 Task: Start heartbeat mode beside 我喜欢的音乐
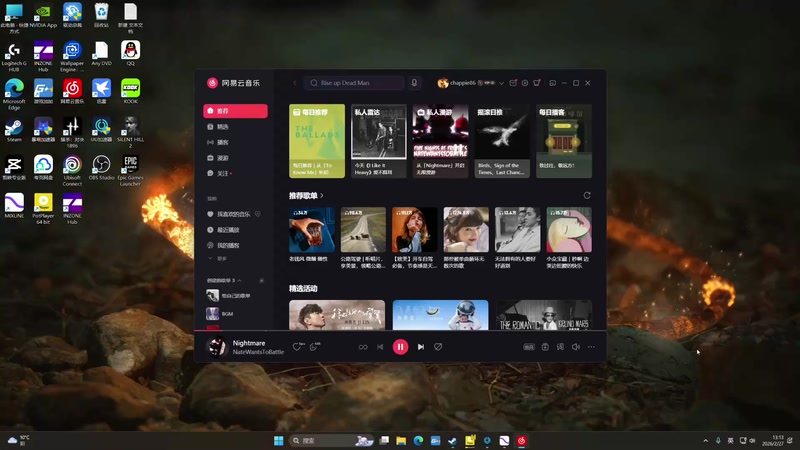click(x=258, y=214)
